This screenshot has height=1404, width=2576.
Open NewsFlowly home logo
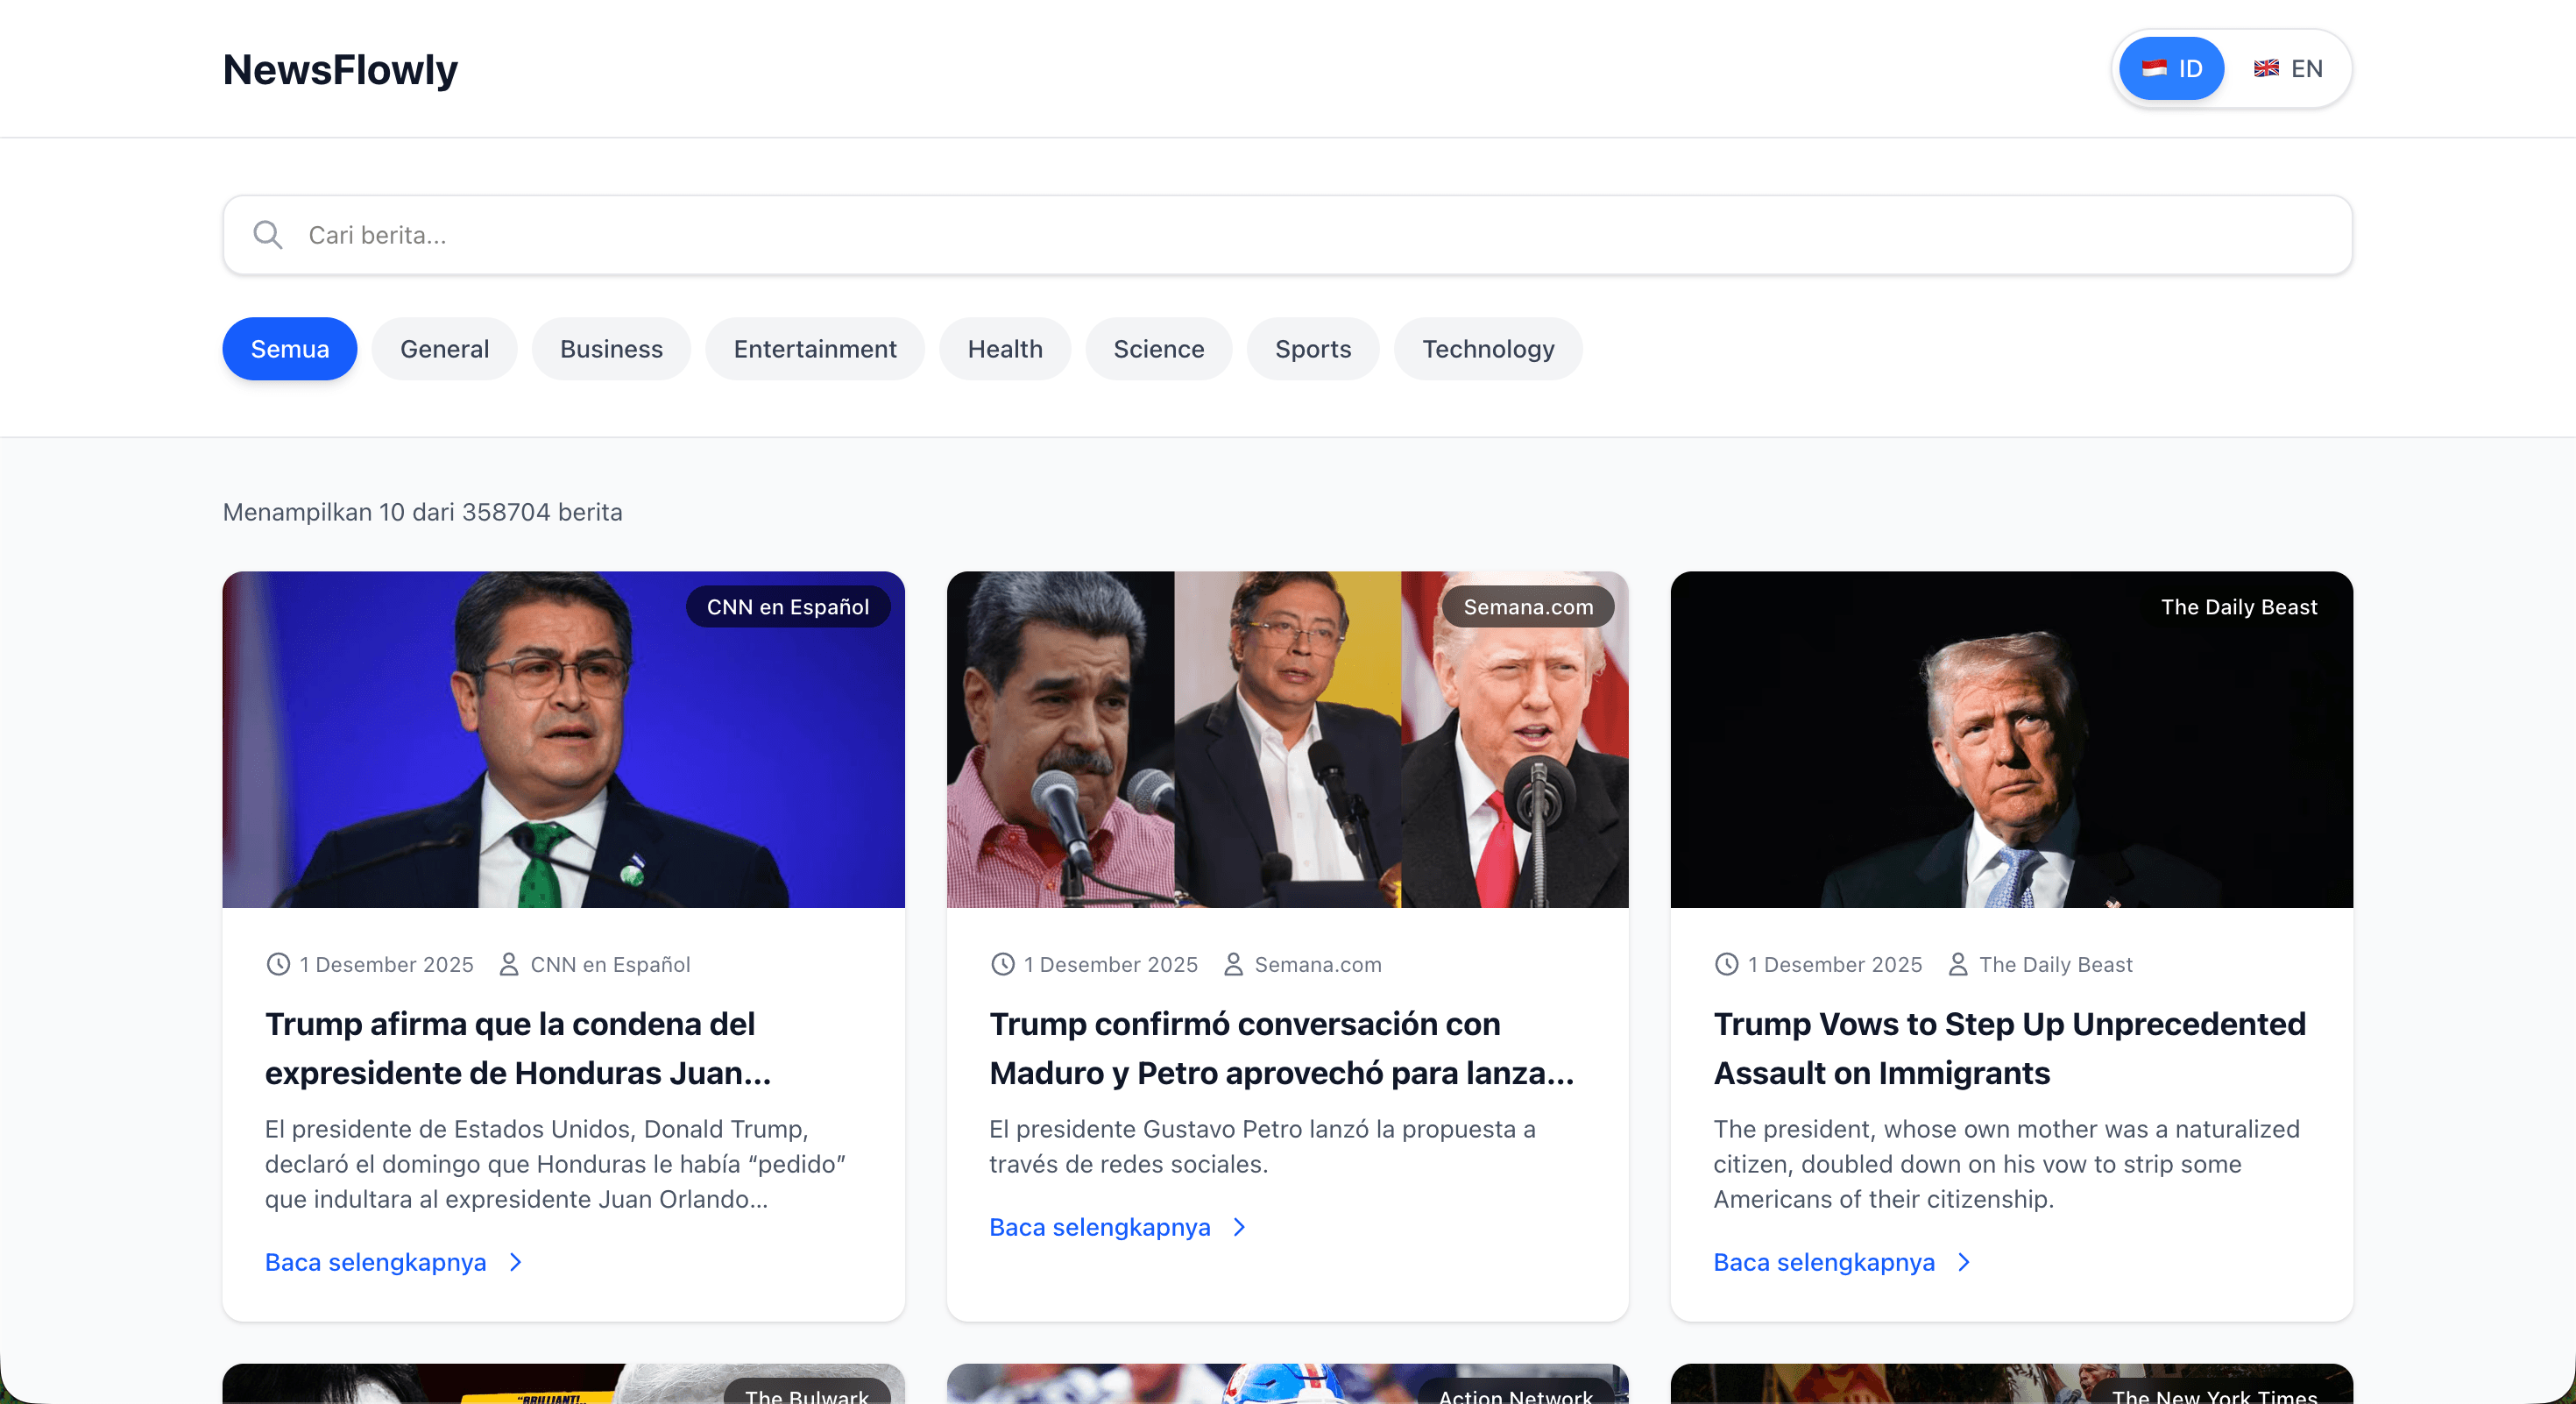[x=340, y=69]
